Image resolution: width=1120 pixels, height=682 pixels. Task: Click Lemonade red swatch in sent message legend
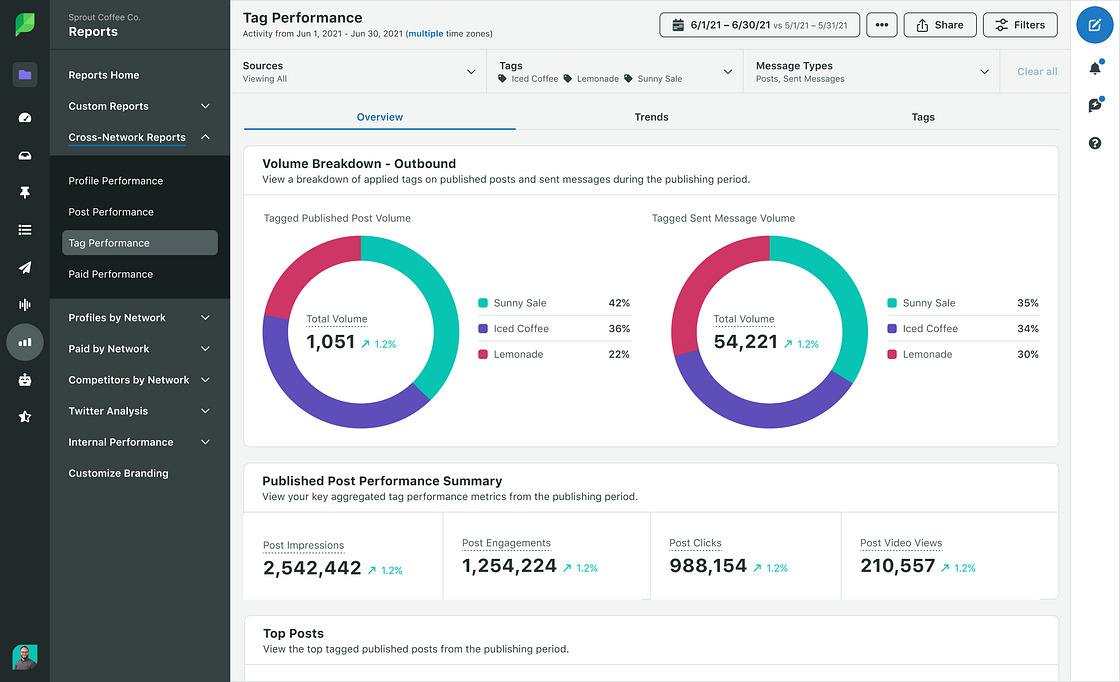click(x=892, y=354)
